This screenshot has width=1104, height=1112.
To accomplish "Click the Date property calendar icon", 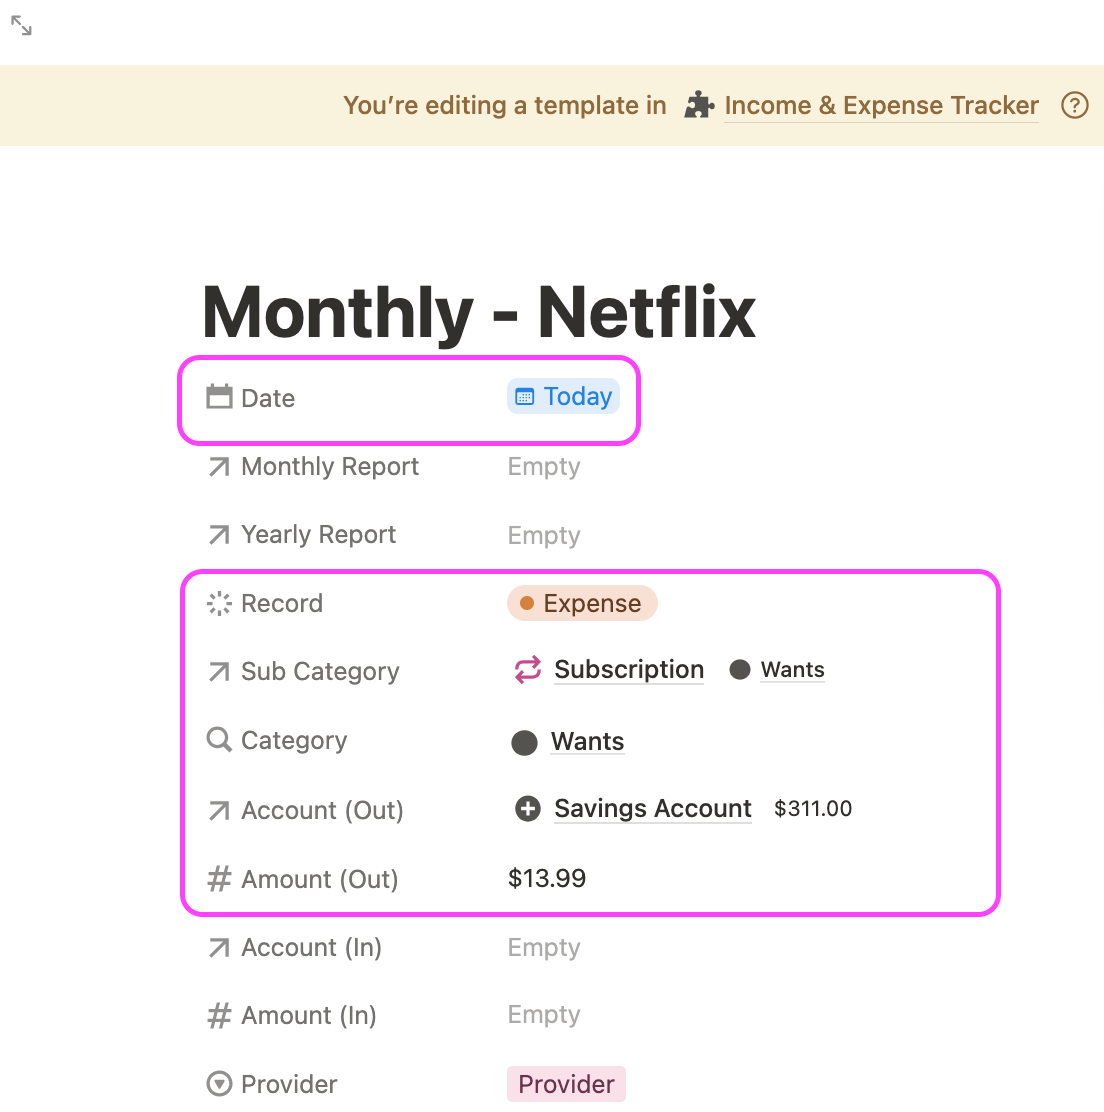I will coord(219,397).
